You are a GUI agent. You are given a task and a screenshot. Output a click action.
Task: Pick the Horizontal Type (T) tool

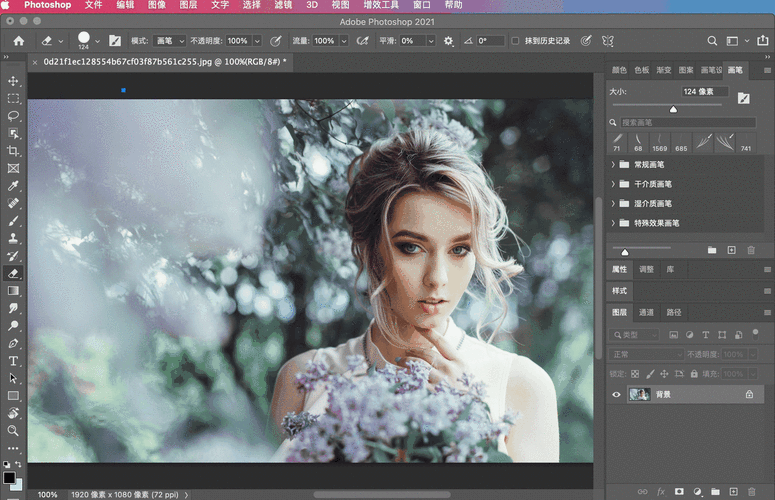[x=13, y=361]
